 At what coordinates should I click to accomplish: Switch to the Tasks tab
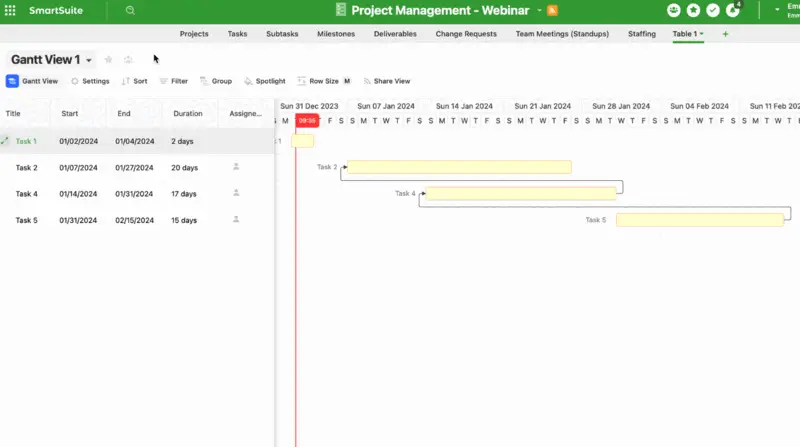point(237,34)
